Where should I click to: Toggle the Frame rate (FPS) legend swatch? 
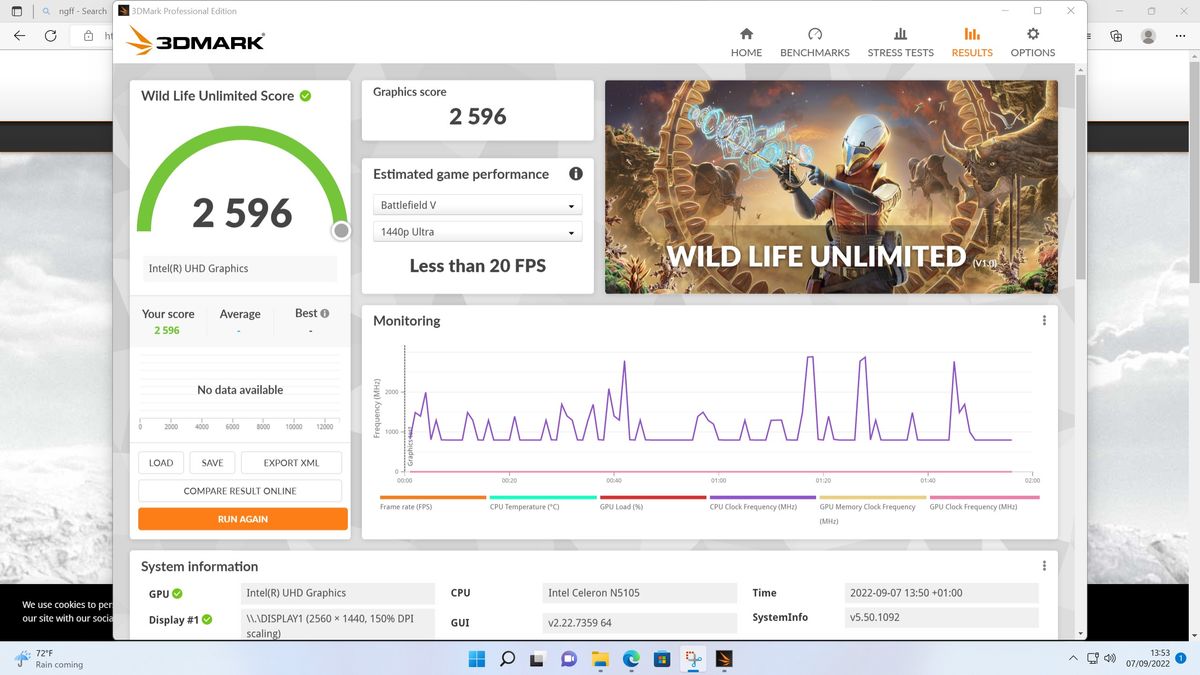(432, 497)
